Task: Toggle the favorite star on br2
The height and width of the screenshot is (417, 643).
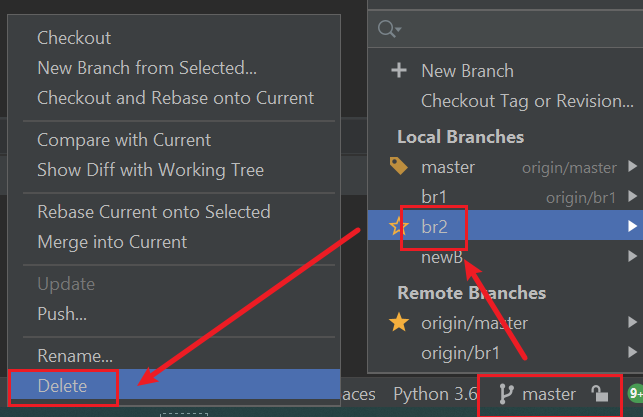Action: pyautogui.click(x=398, y=226)
